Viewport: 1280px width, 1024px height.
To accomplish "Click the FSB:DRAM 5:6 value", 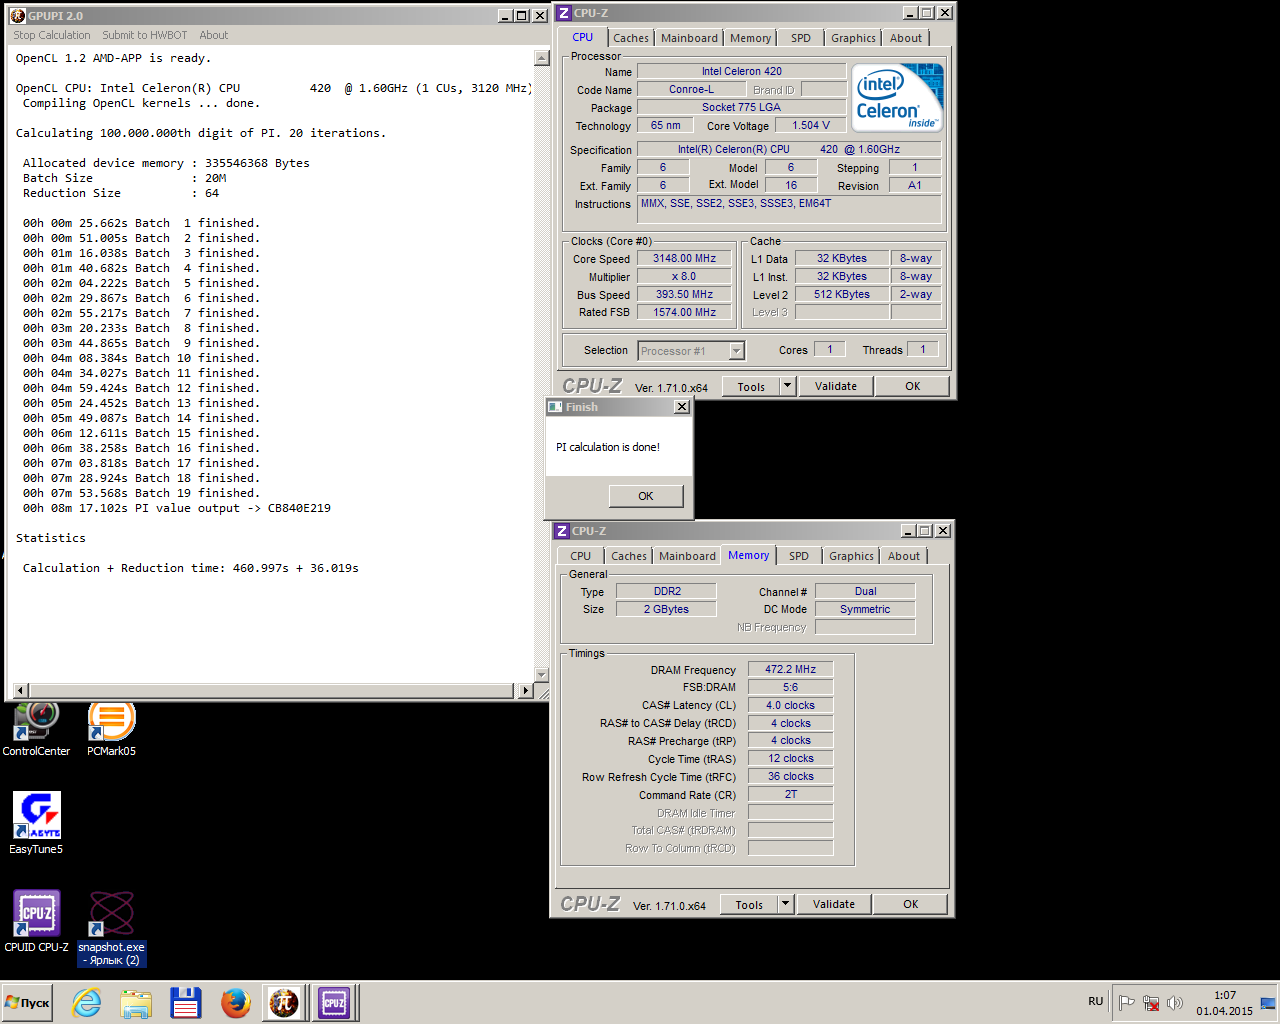I will (x=791, y=687).
